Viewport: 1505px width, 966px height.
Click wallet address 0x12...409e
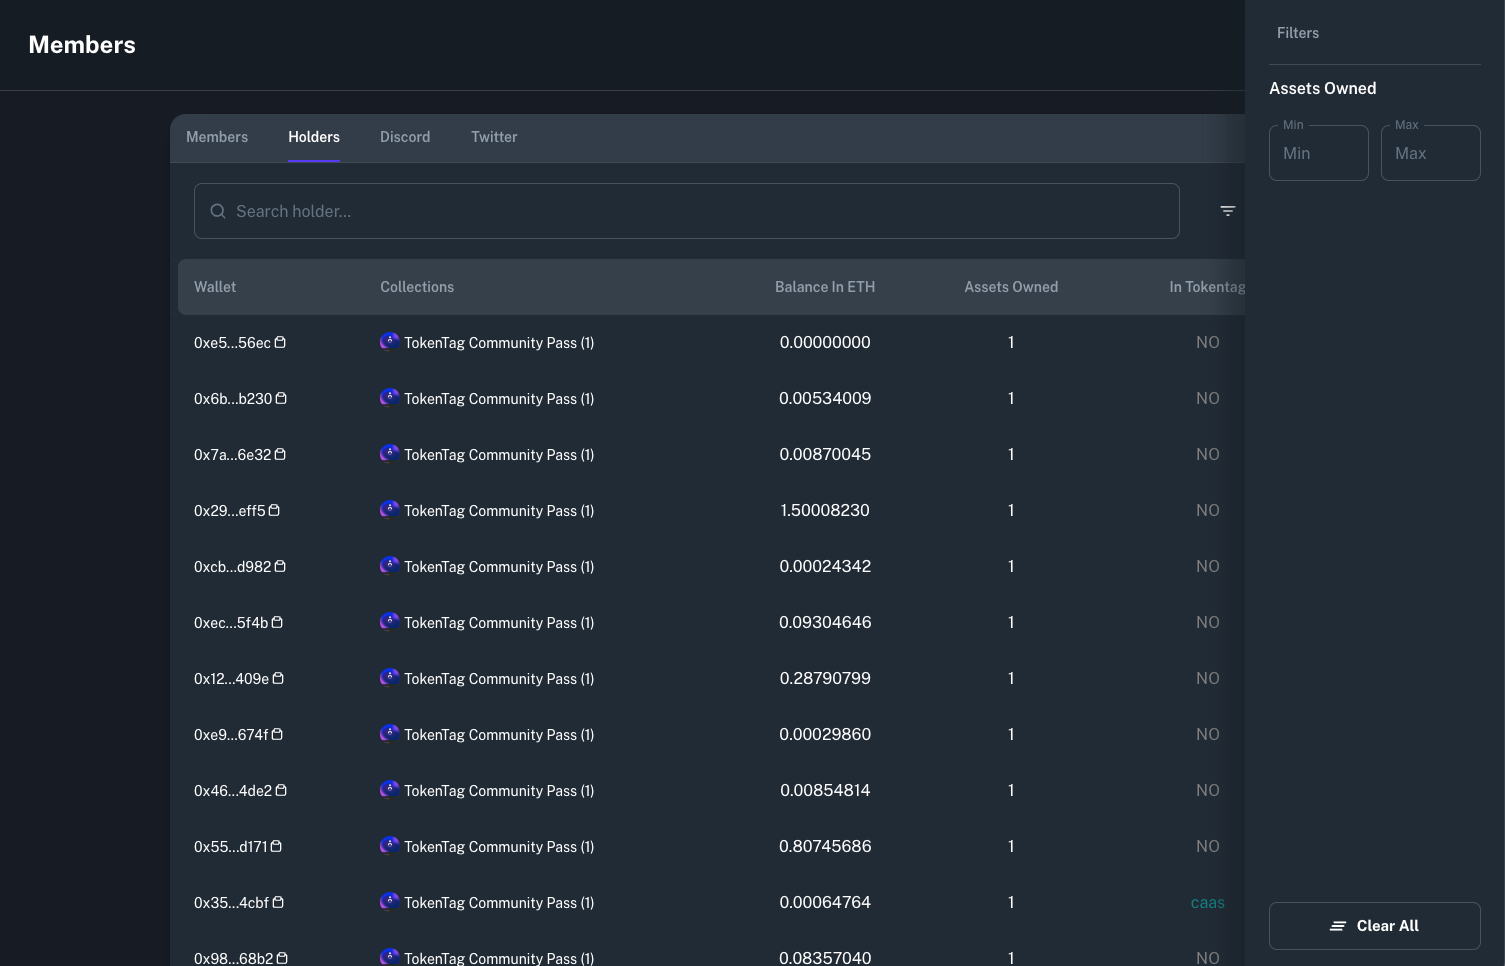232,678
